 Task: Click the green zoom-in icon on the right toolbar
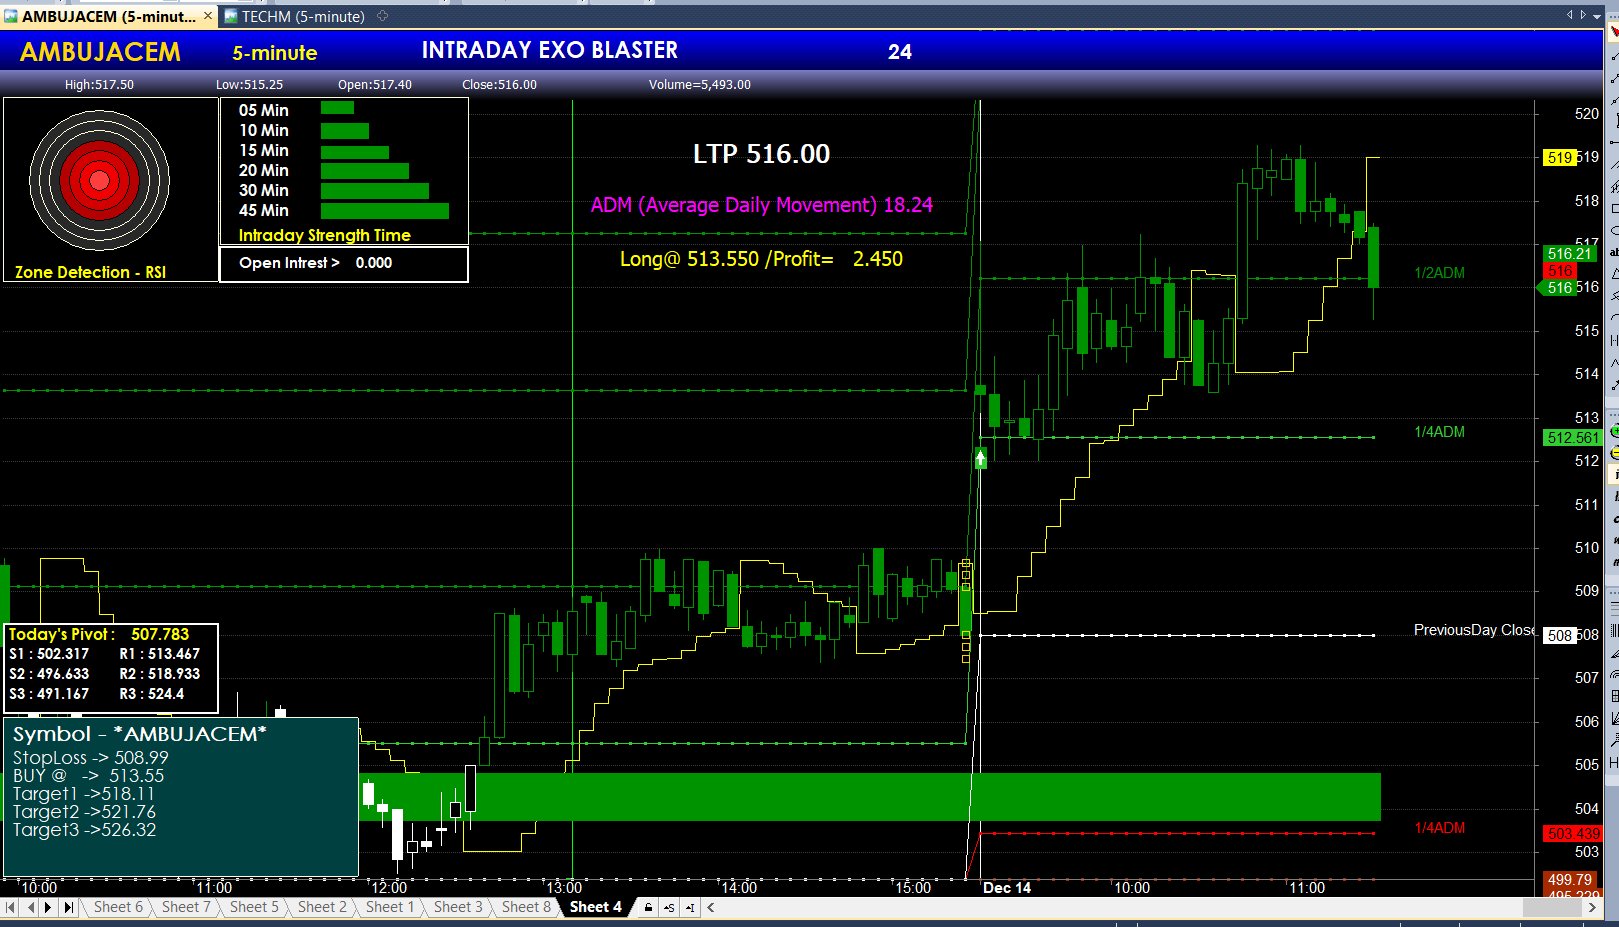pos(1614,432)
